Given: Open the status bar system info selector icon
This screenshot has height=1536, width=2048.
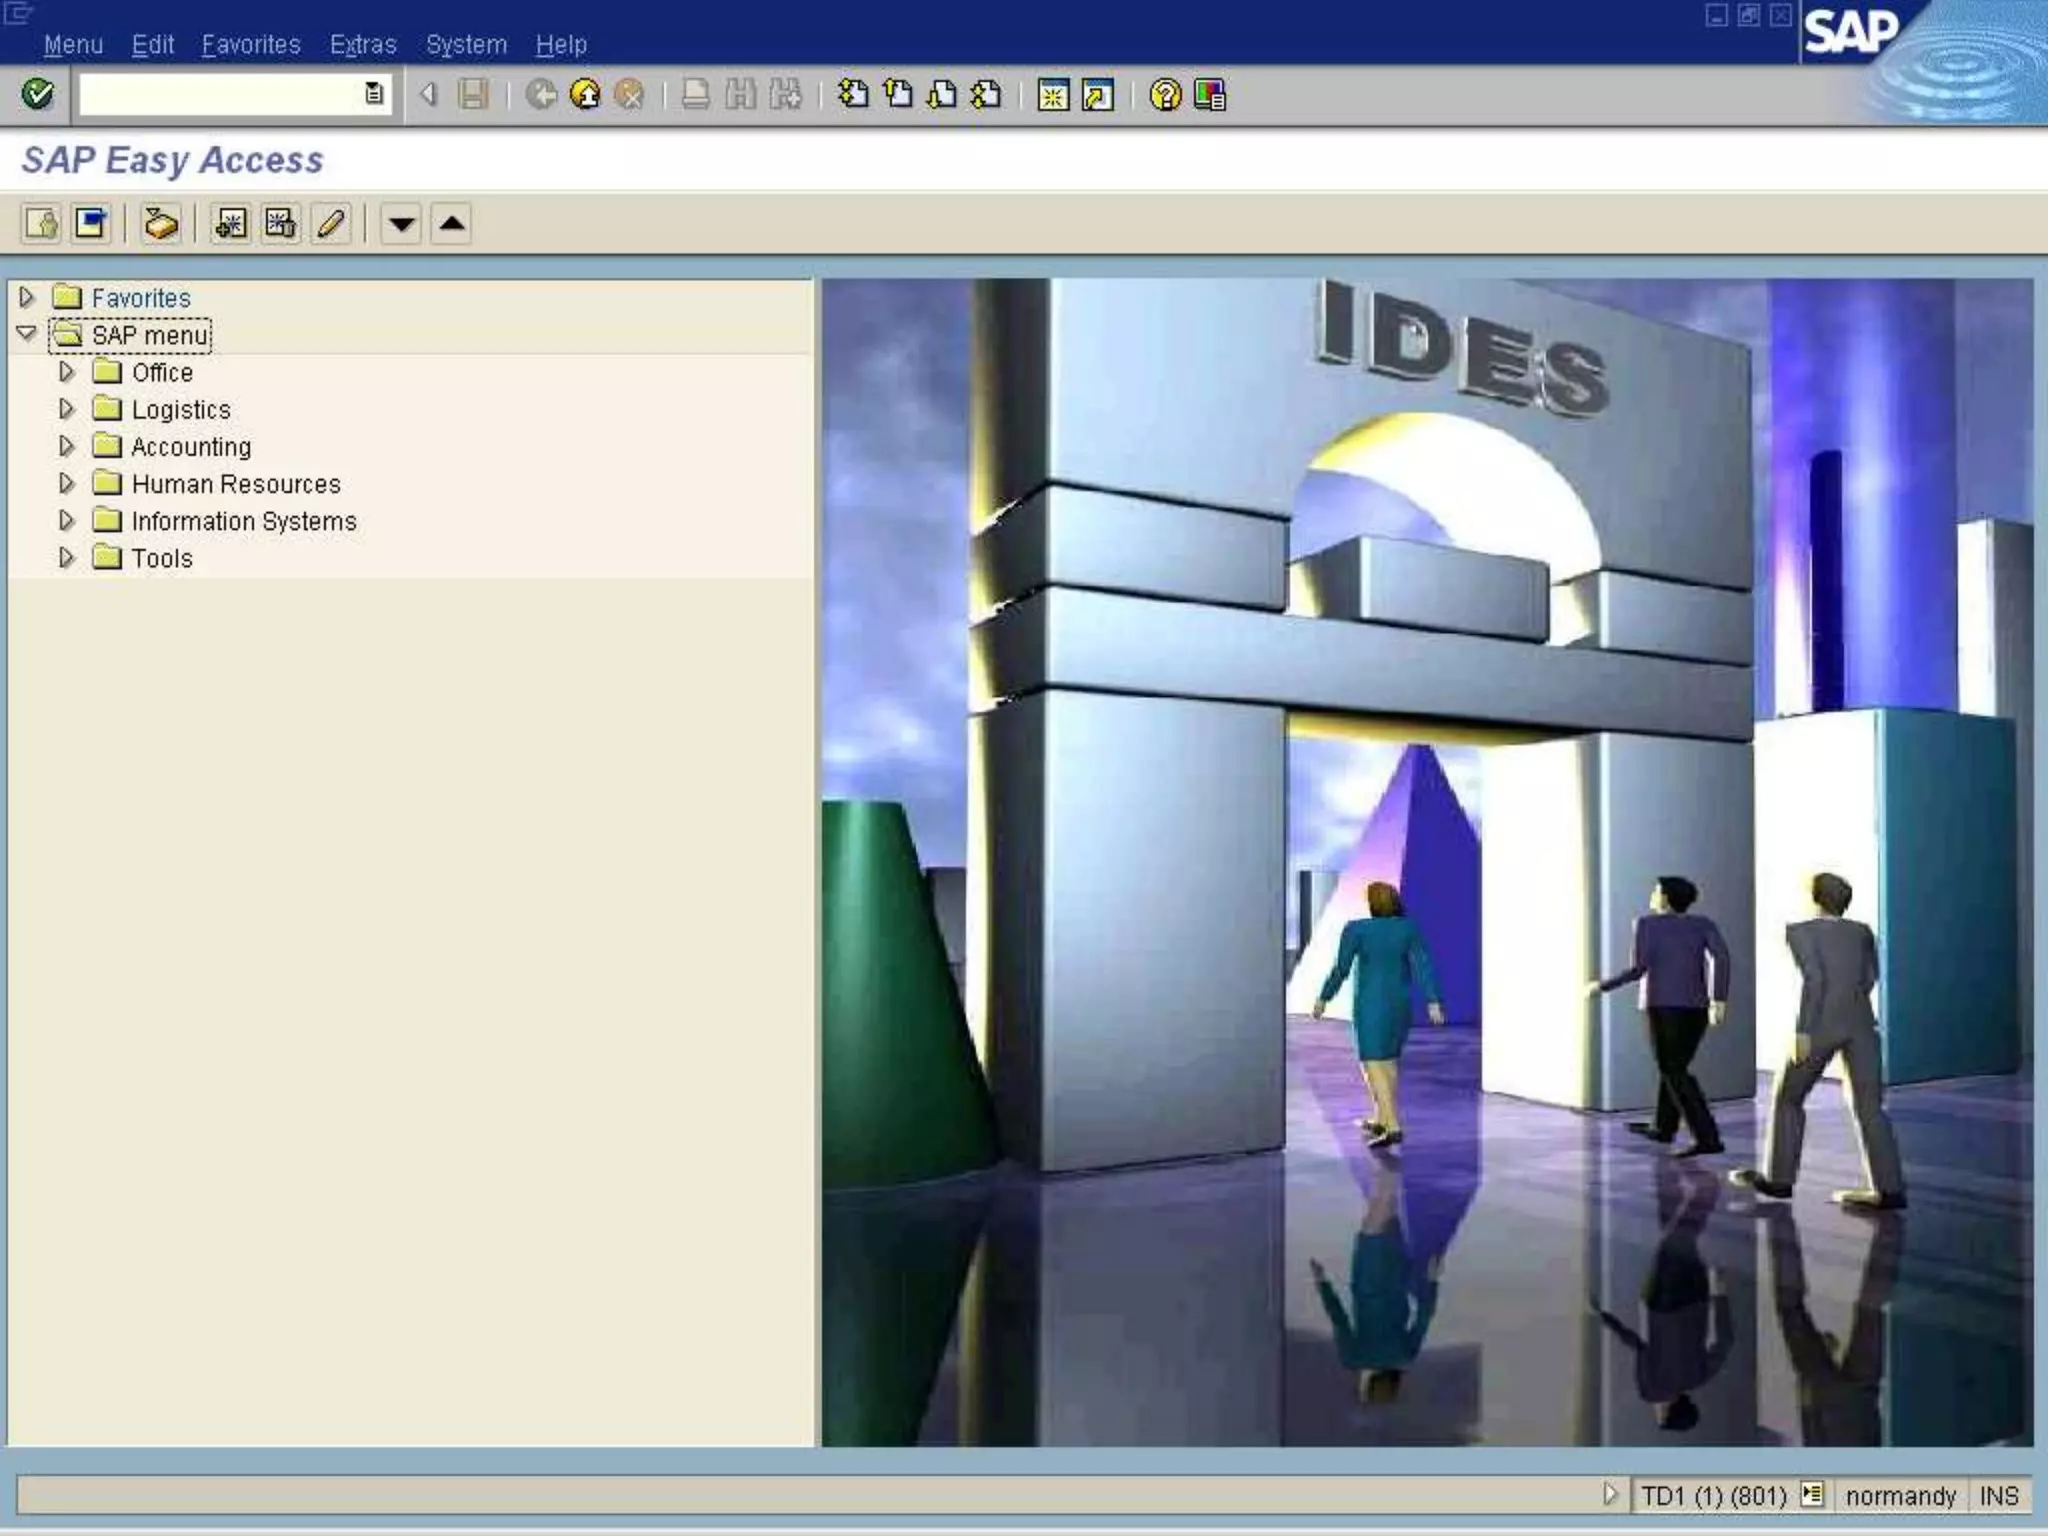Looking at the screenshot, I should (1812, 1494).
